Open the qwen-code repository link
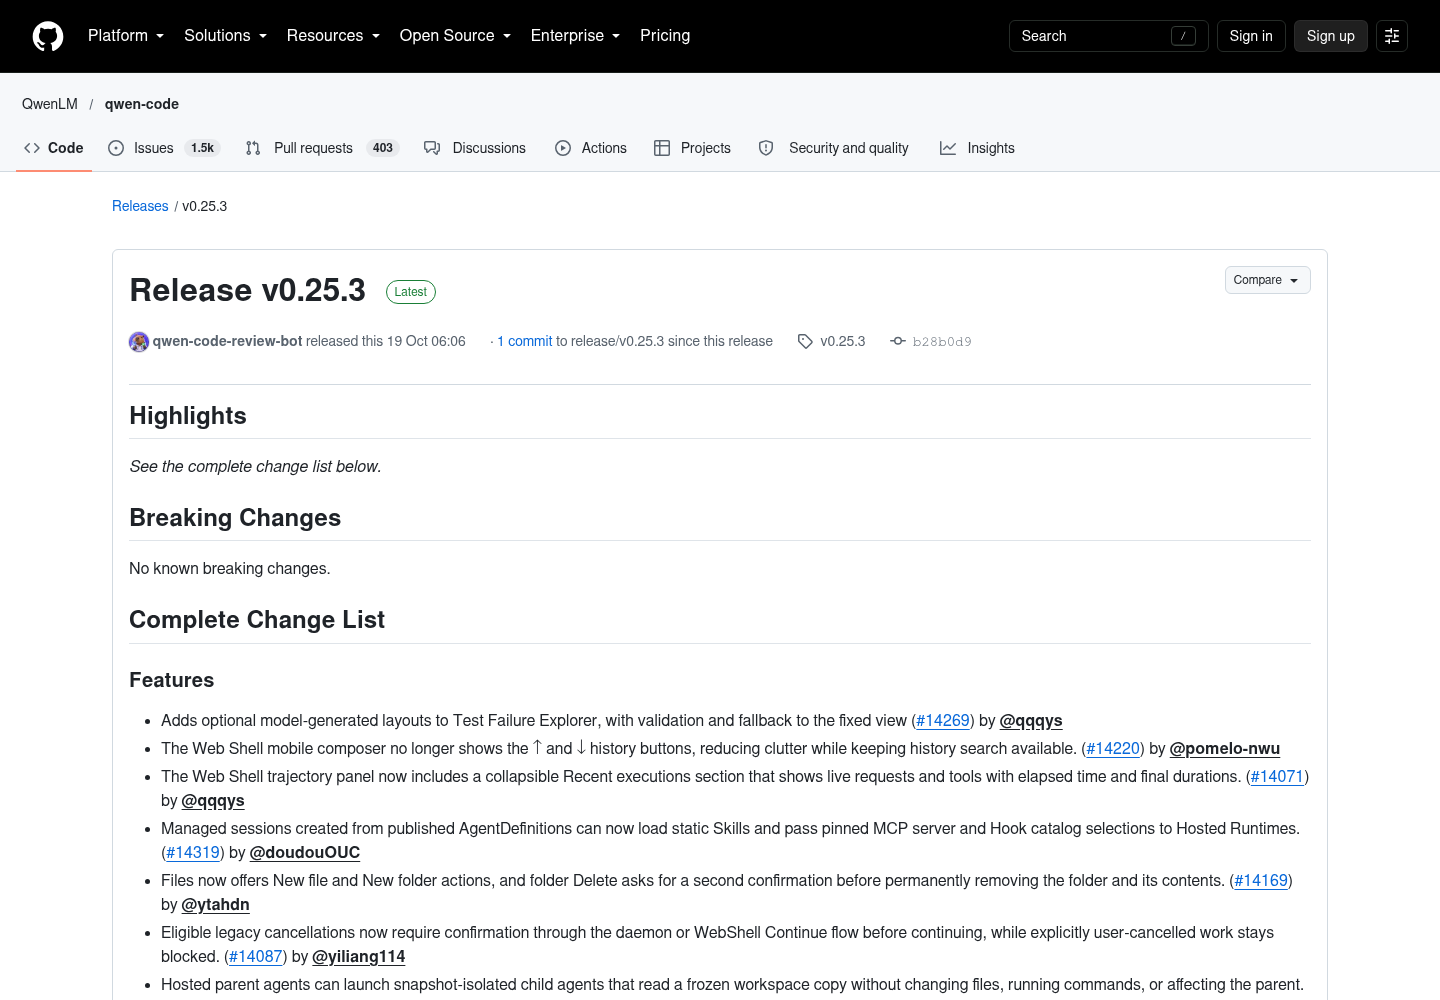Viewport: 1440px width, 1000px height. (142, 104)
